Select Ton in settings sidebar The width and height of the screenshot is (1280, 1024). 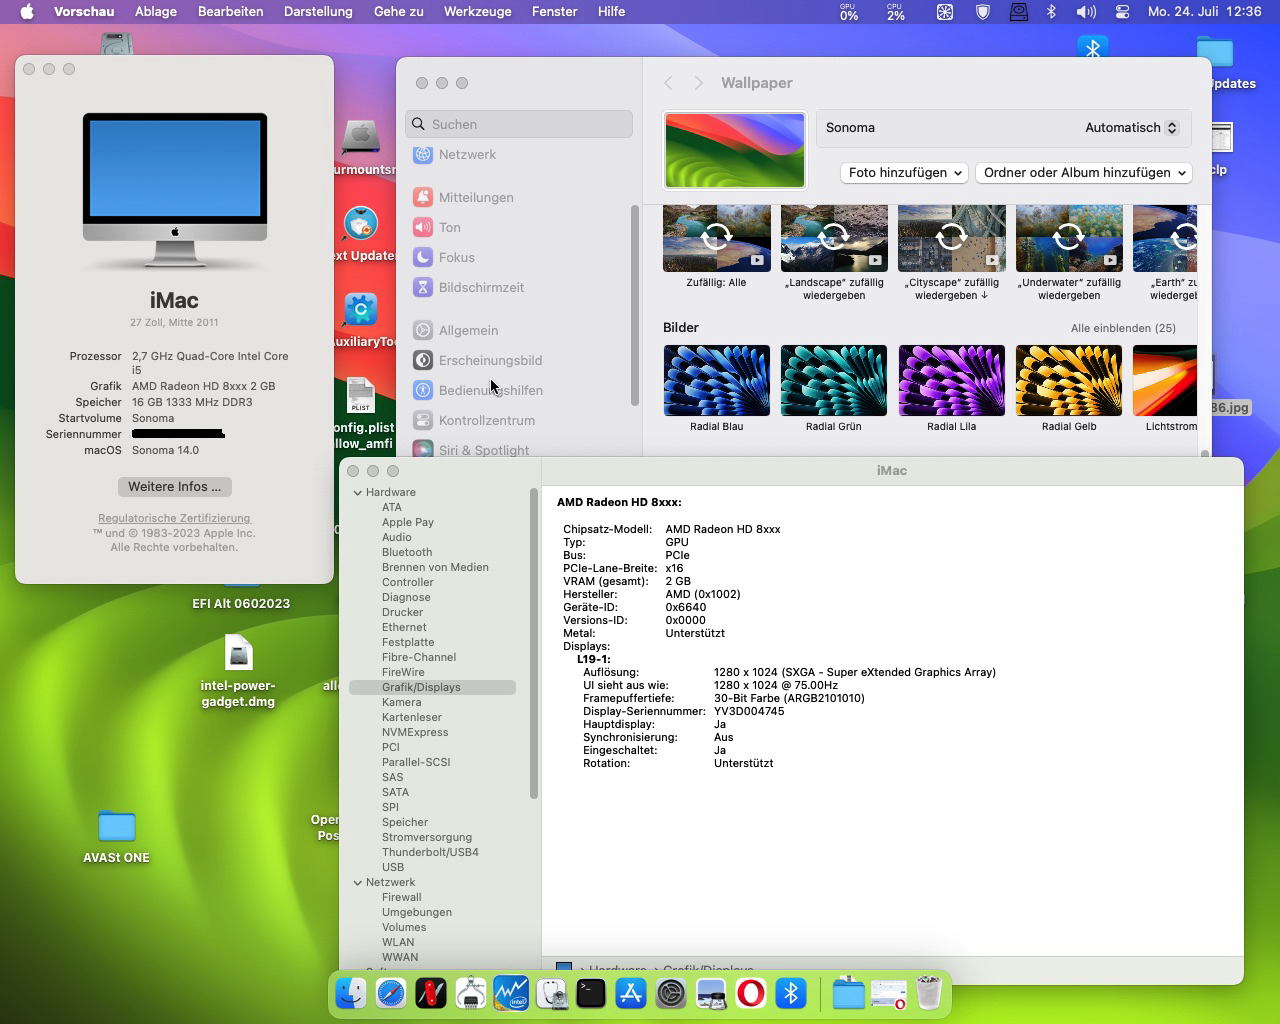450,227
